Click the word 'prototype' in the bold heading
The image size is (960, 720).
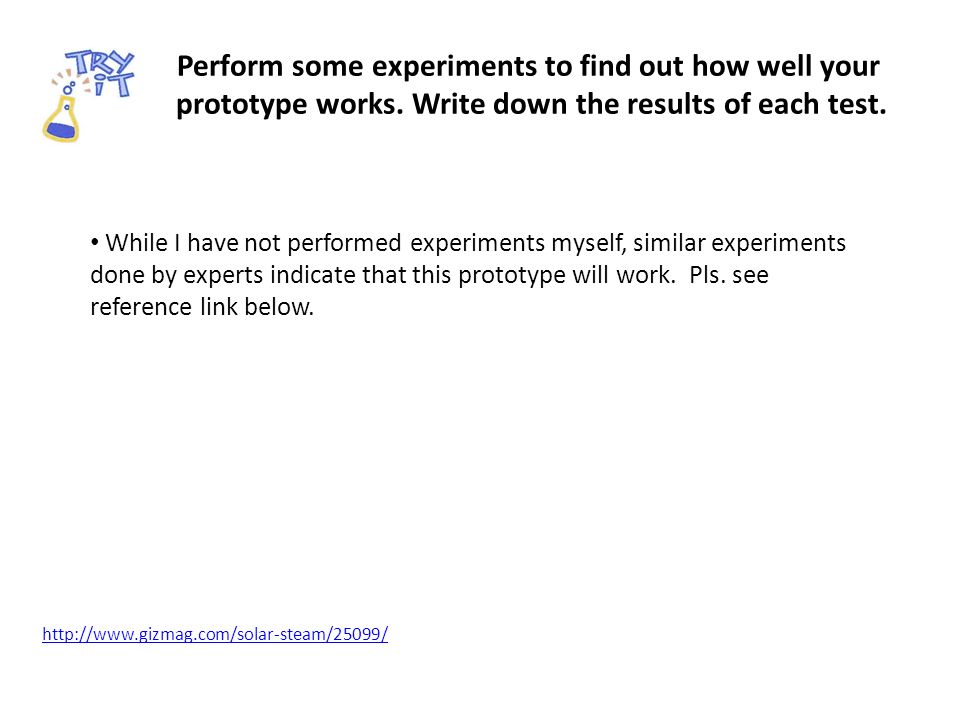click(242, 105)
